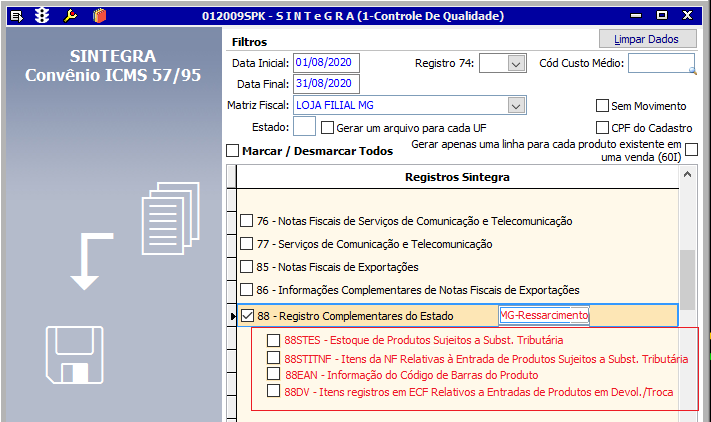This screenshot has width=711, height=422.
Task: Open the wrench tools icon
Action: (x=70, y=16)
